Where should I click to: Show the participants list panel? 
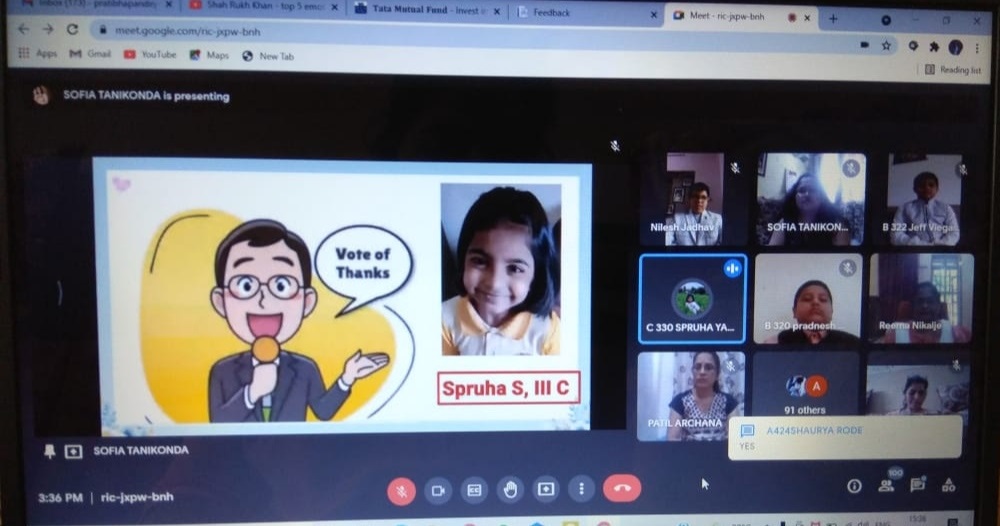coord(886,486)
